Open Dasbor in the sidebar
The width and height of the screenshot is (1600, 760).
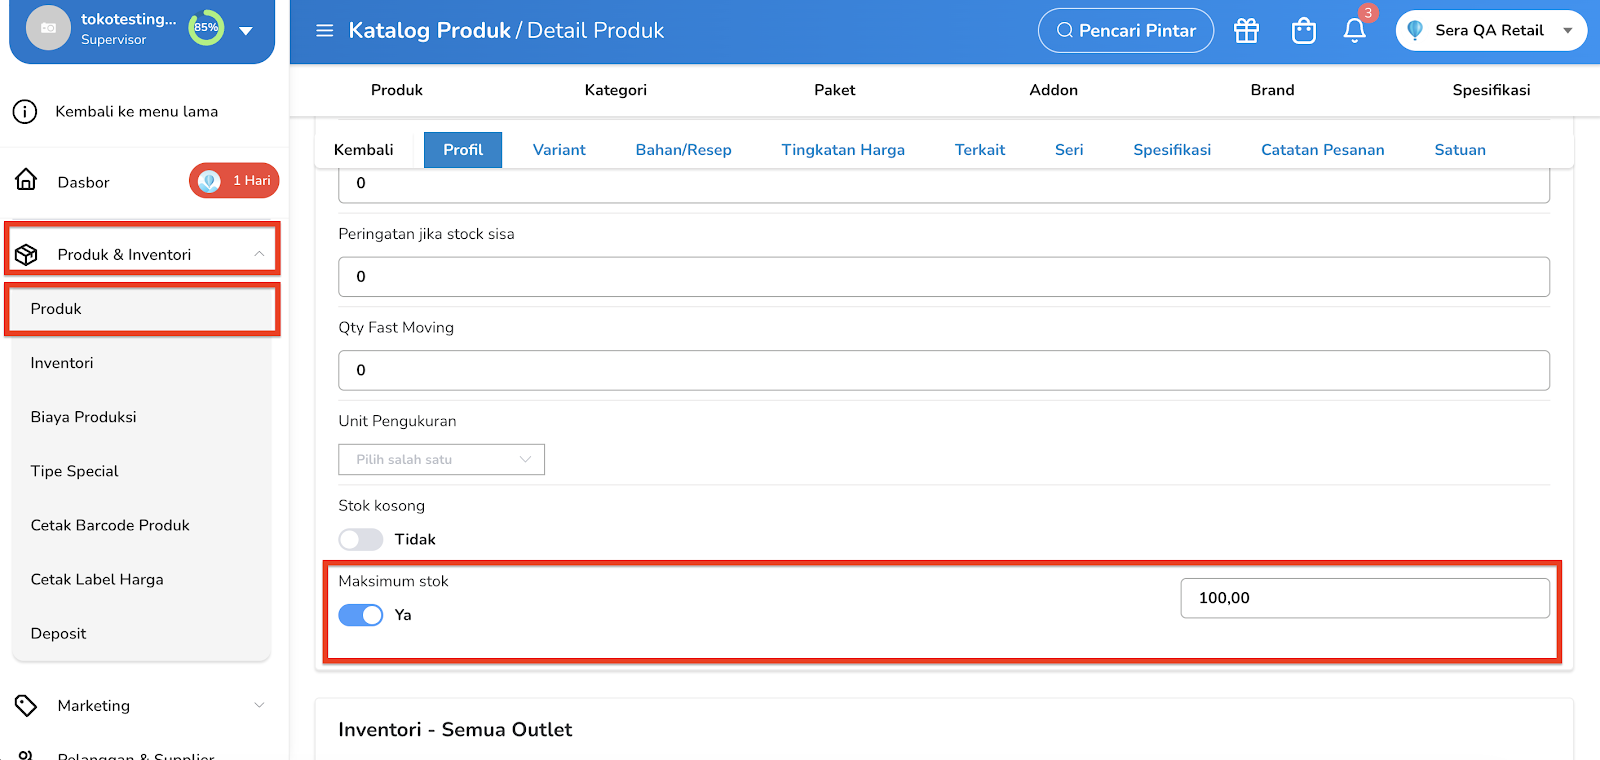coord(84,182)
